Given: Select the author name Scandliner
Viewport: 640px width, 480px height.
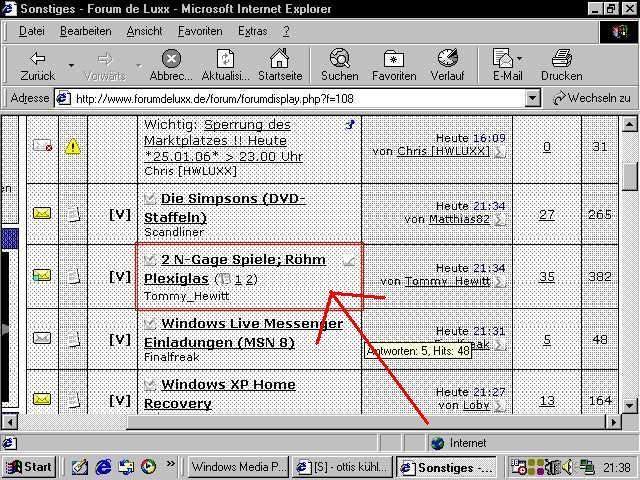Looking at the screenshot, I should coord(174,232).
